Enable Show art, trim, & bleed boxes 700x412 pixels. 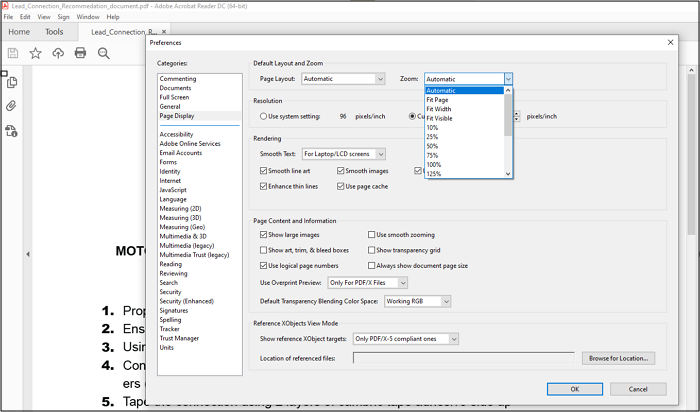pyautogui.click(x=263, y=250)
